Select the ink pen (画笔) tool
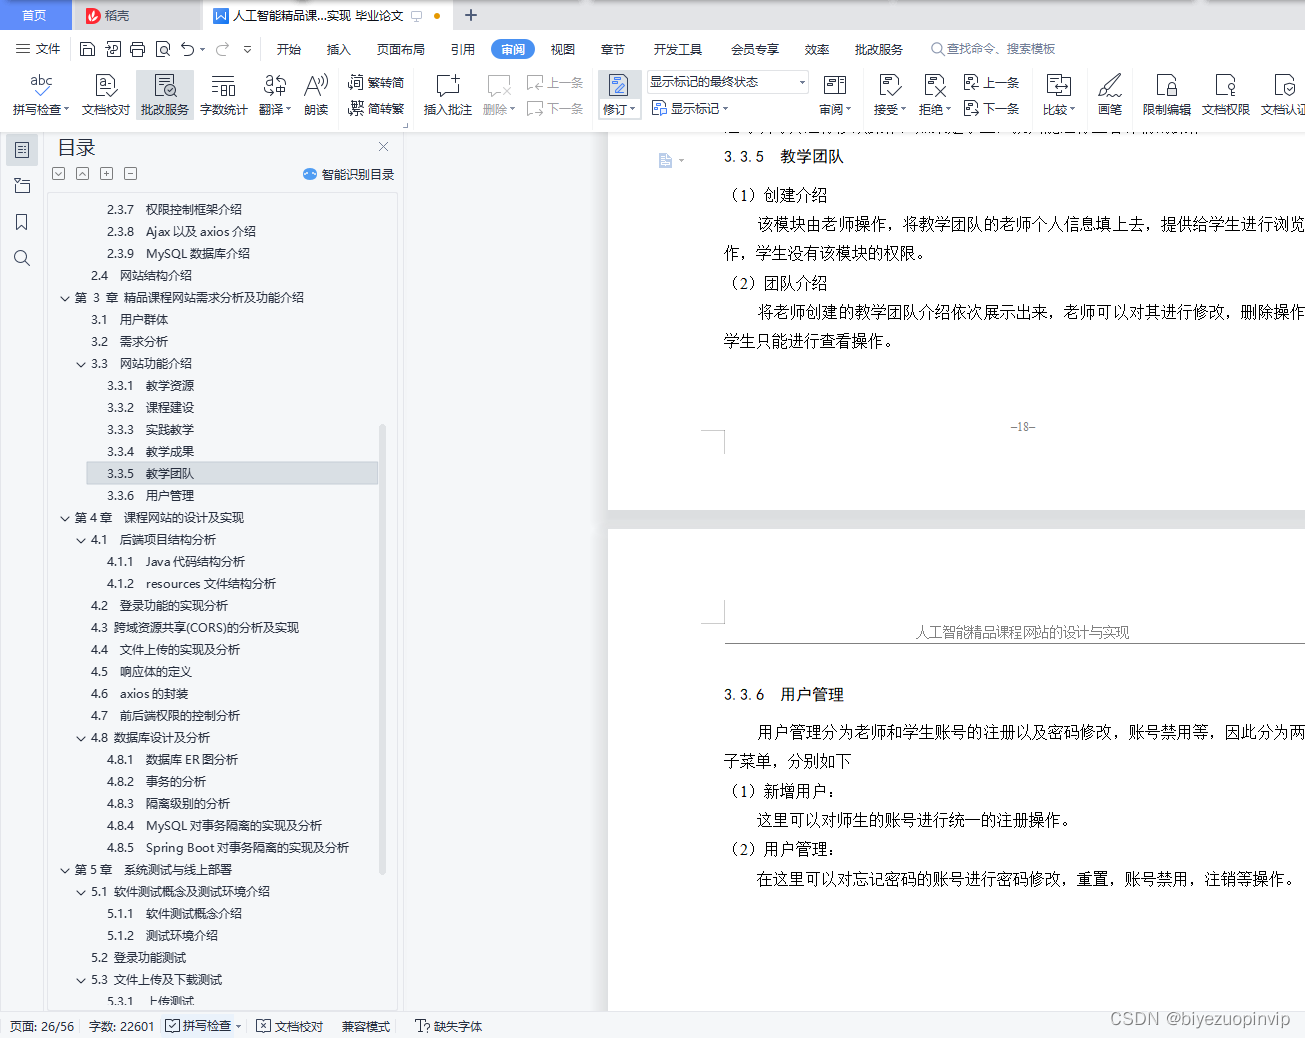The height and width of the screenshot is (1038, 1305). coord(1110,95)
